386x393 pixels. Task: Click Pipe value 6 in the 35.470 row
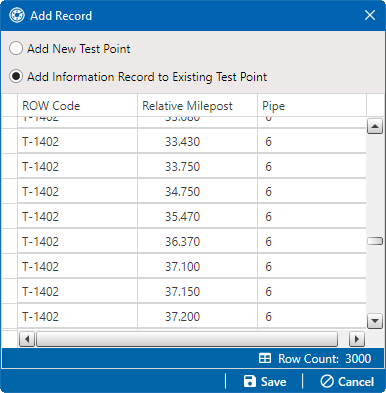(268, 217)
